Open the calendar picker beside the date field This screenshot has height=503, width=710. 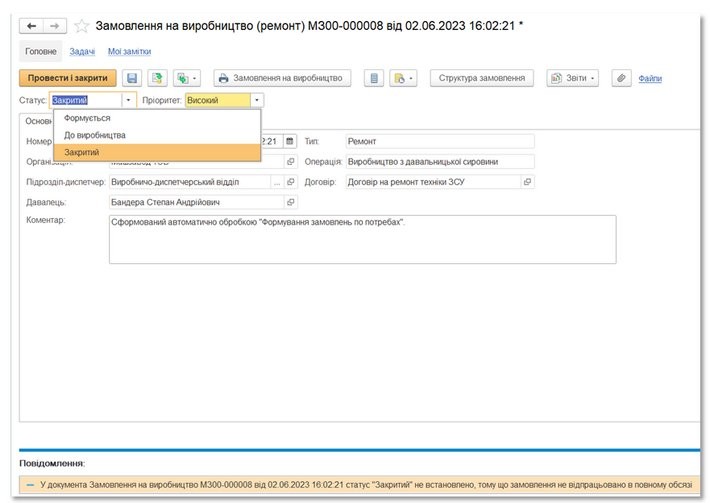coord(290,141)
